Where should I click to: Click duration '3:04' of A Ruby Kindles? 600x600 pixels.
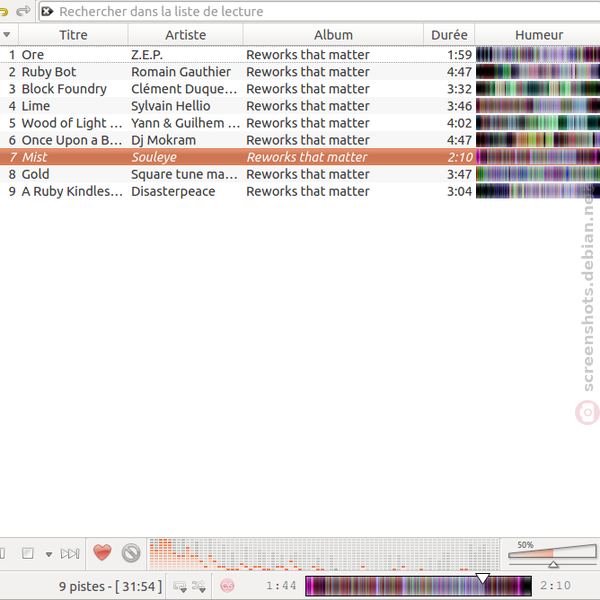[460, 191]
